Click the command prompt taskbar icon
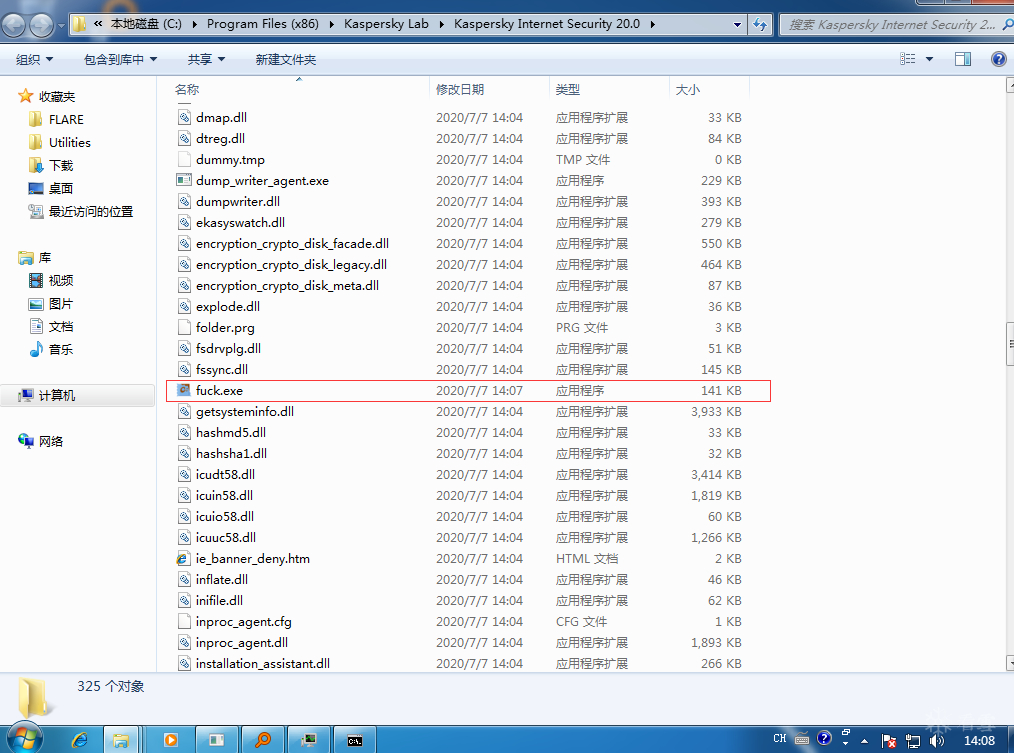The image size is (1014, 753). pyautogui.click(x=354, y=739)
